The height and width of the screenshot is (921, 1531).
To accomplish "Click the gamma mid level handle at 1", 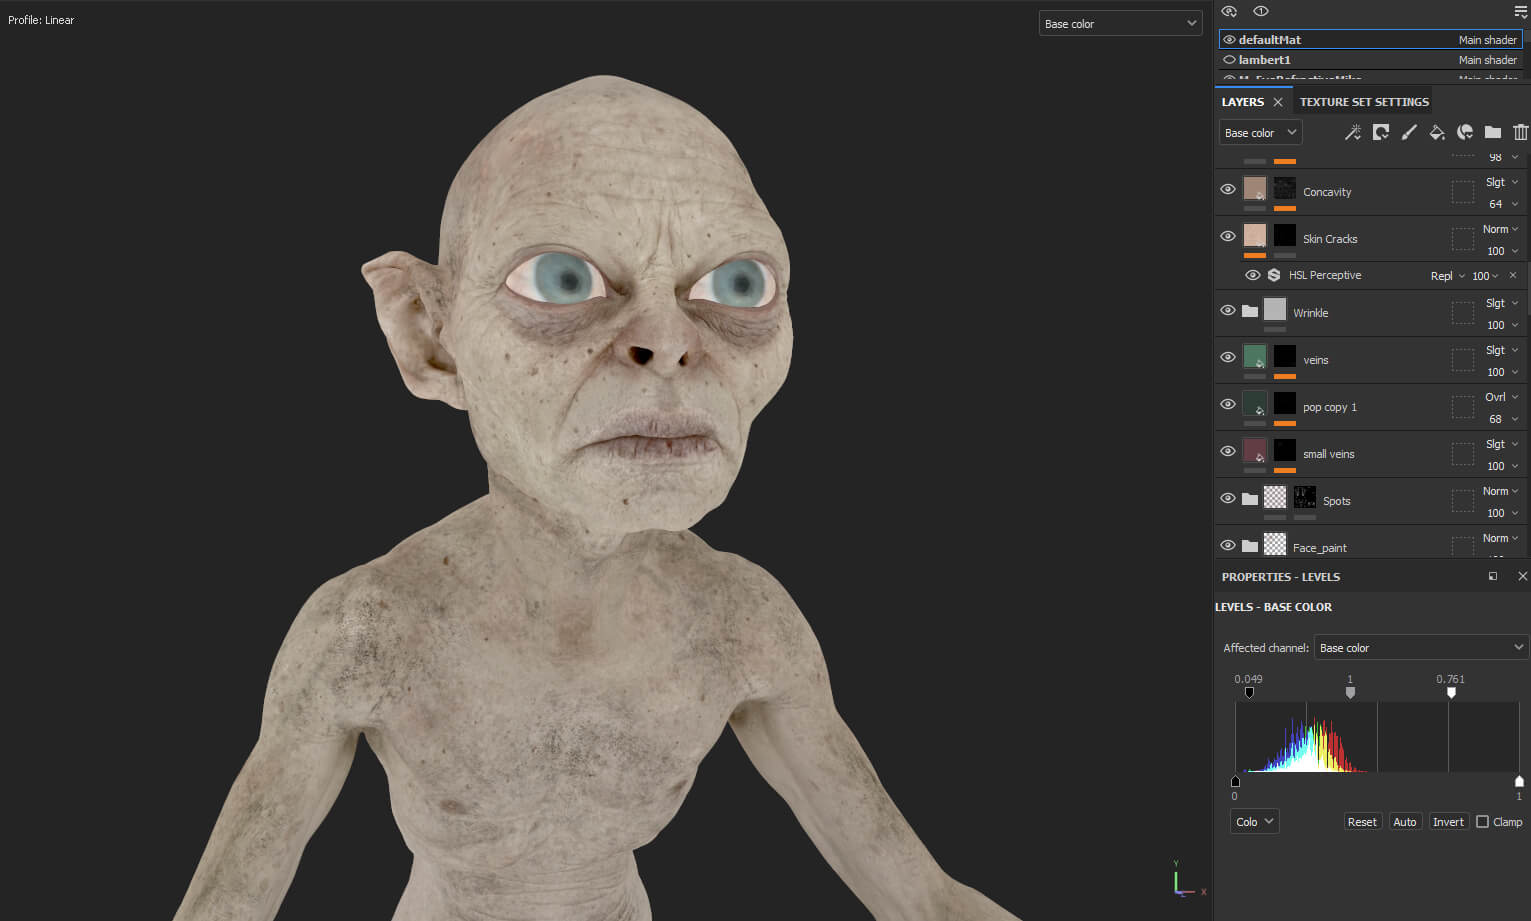I will click(x=1350, y=692).
